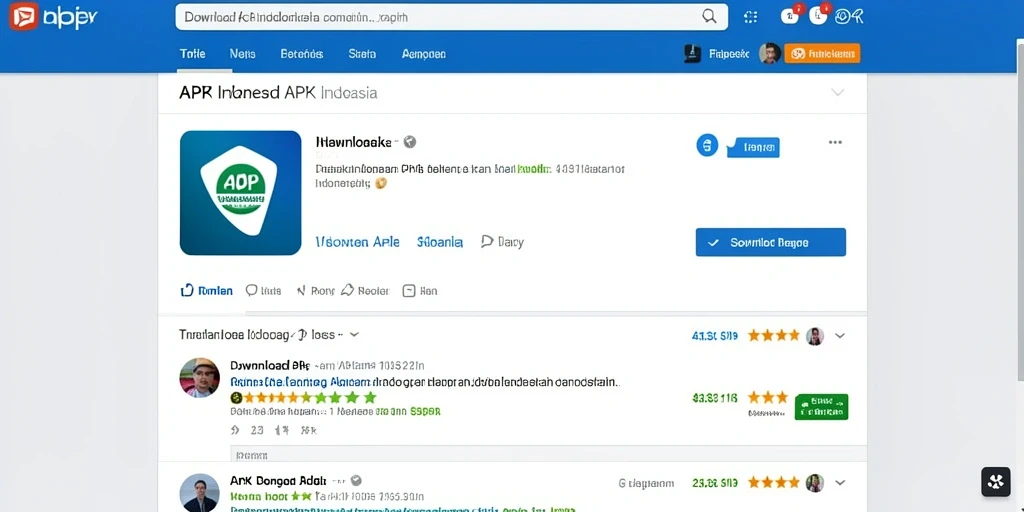Open the three-dots menu on app card
Viewport: 1024px width, 512px height.
pyautogui.click(x=835, y=142)
